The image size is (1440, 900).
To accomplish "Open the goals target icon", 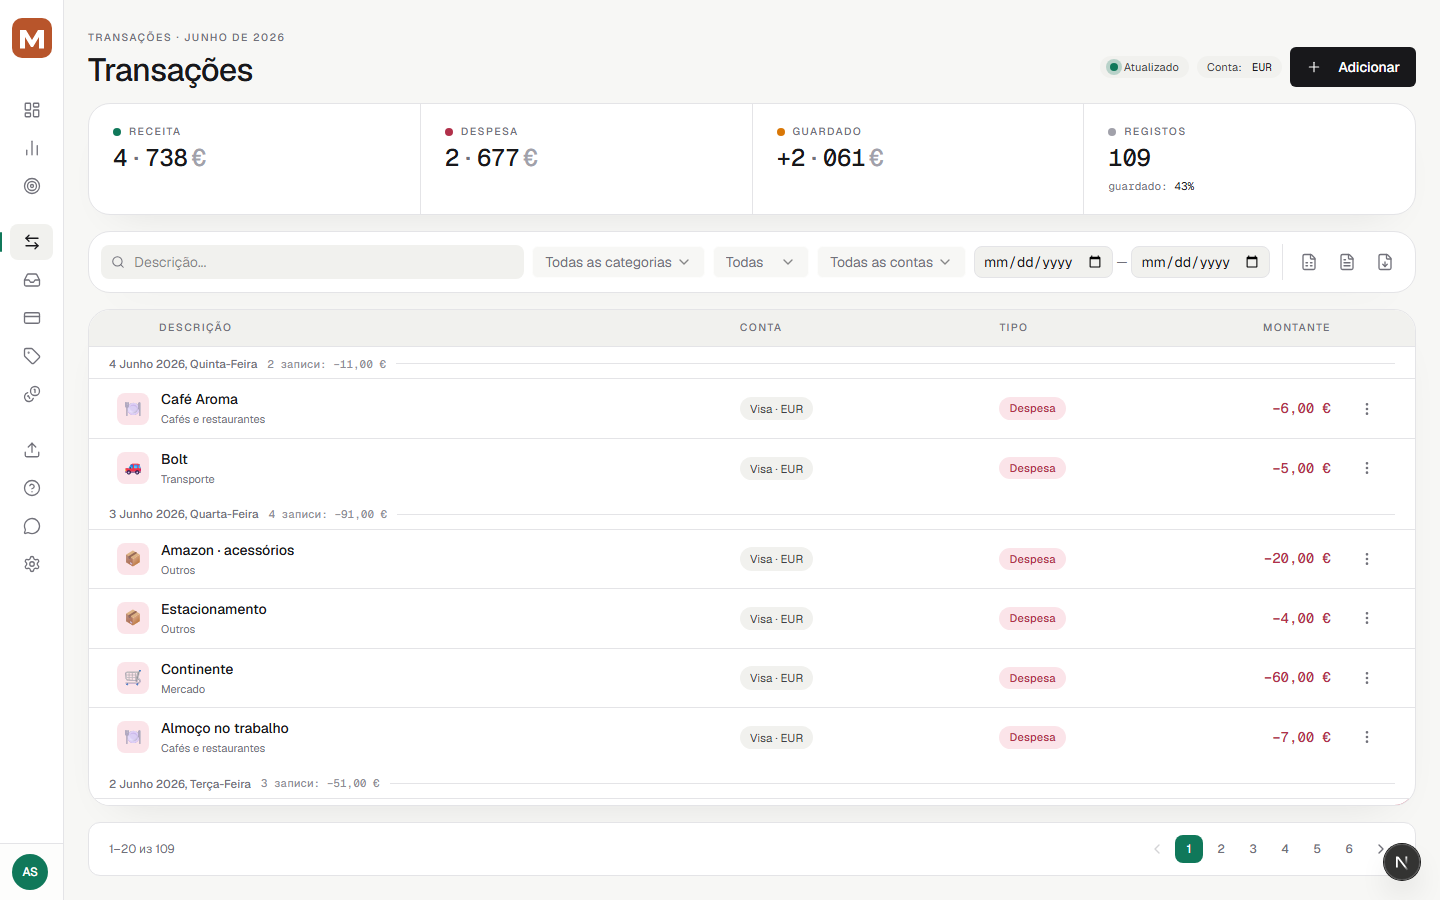I will [32, 186].
